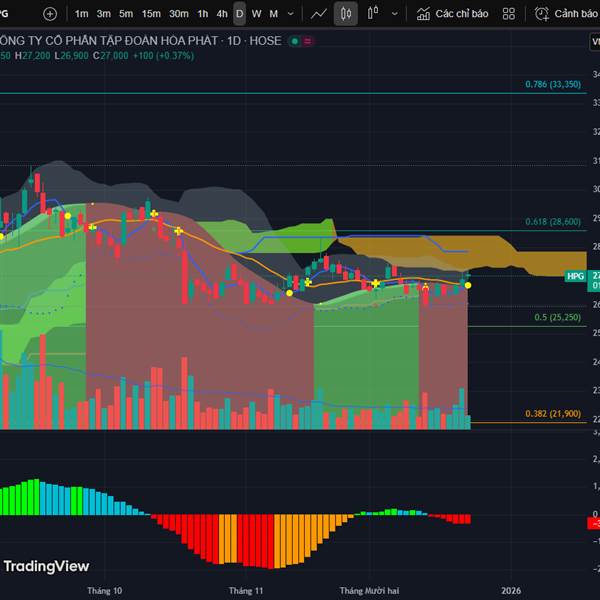Select the W weekly timeframe
The width and height of the screenshot is (600, 600).
pos(256,14)
